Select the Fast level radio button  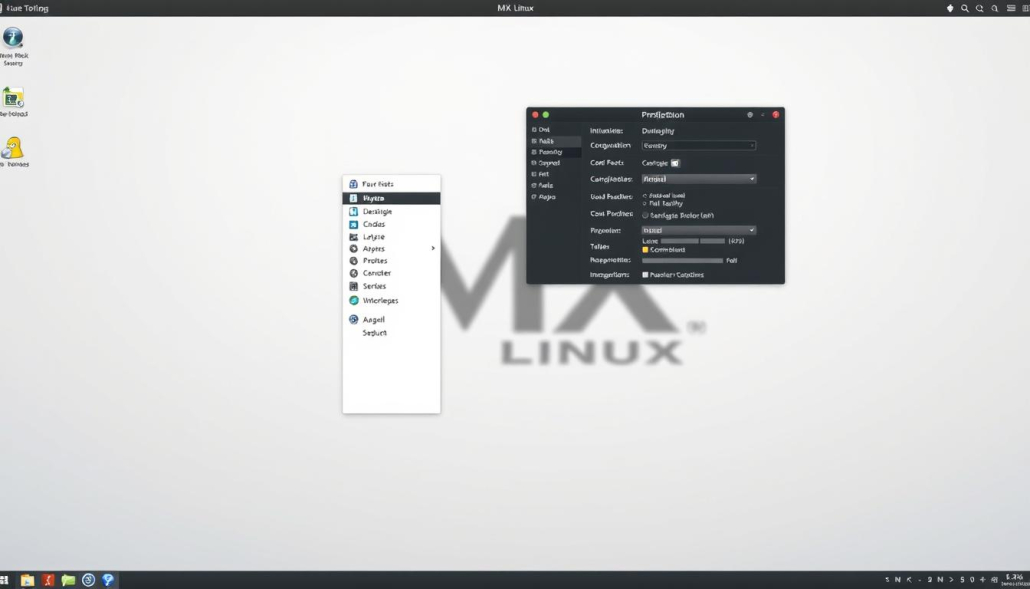pyautogui.click(x=644, y=203)
